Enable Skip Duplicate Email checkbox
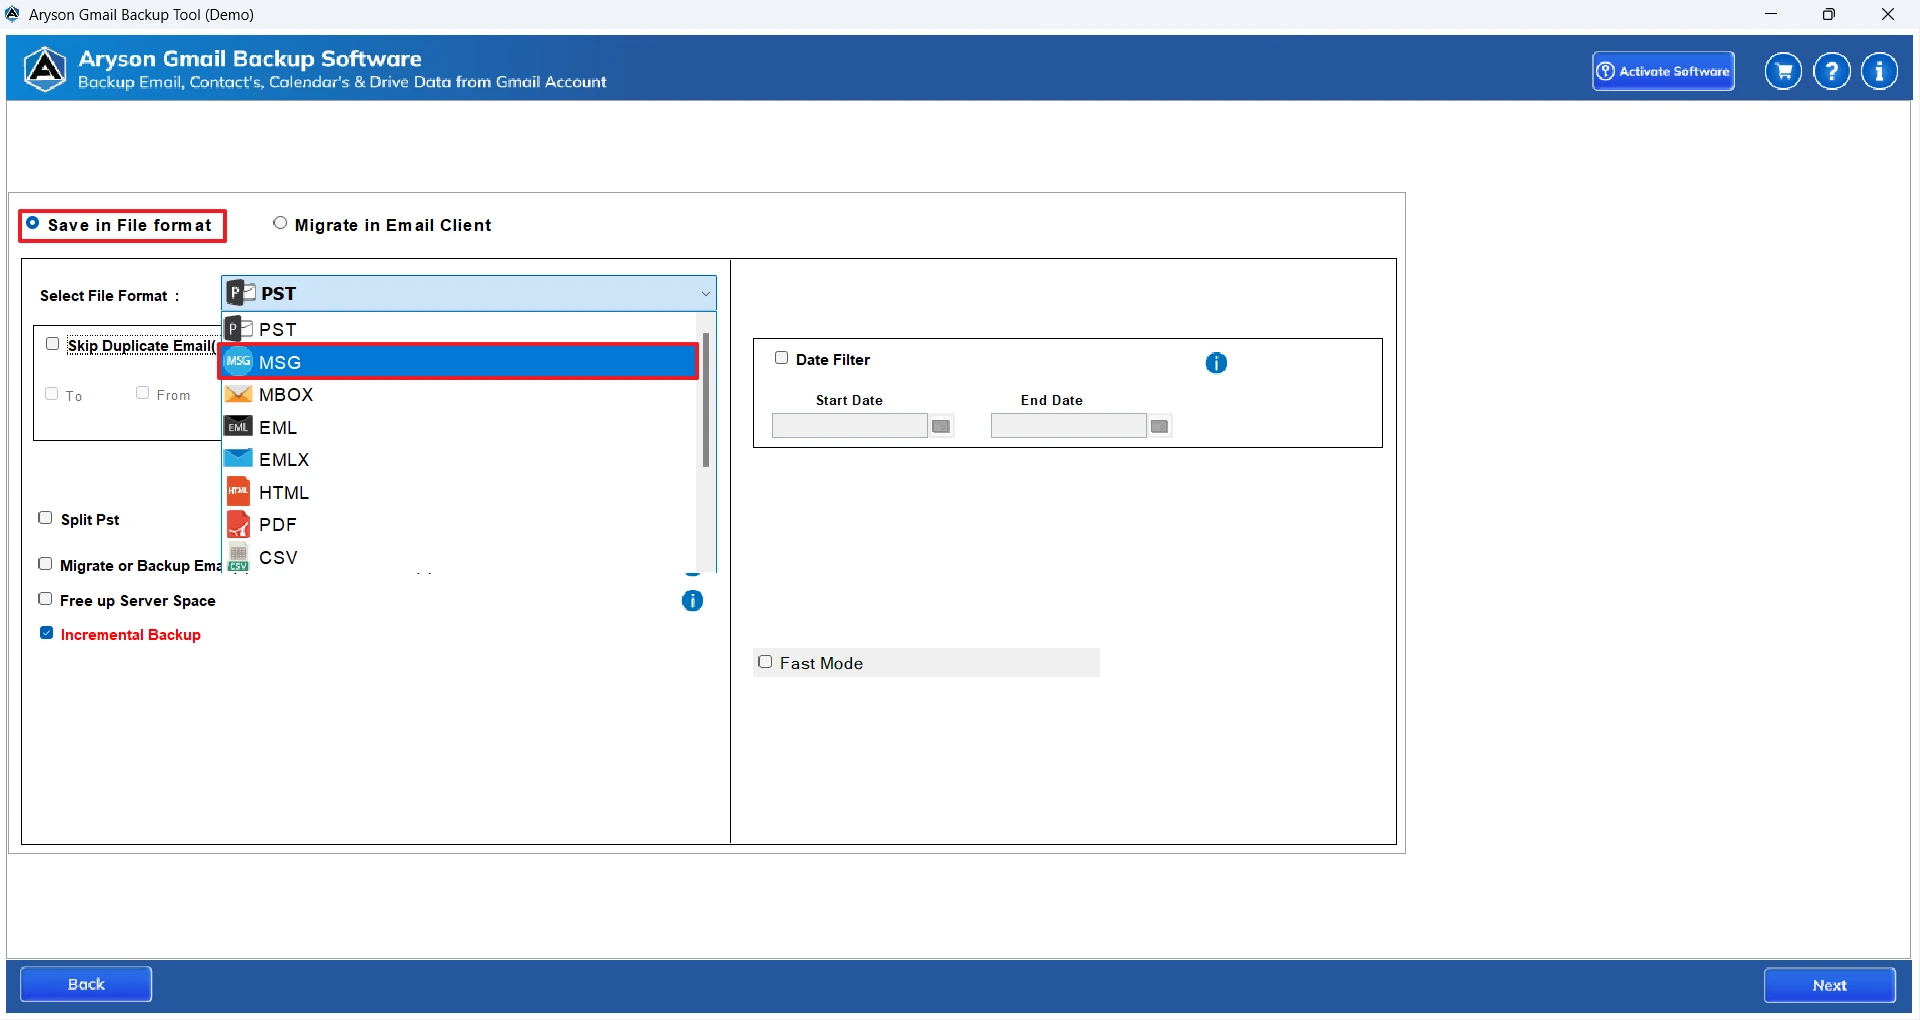Screen dimensions: 1920x1020 tap(53, 344)
